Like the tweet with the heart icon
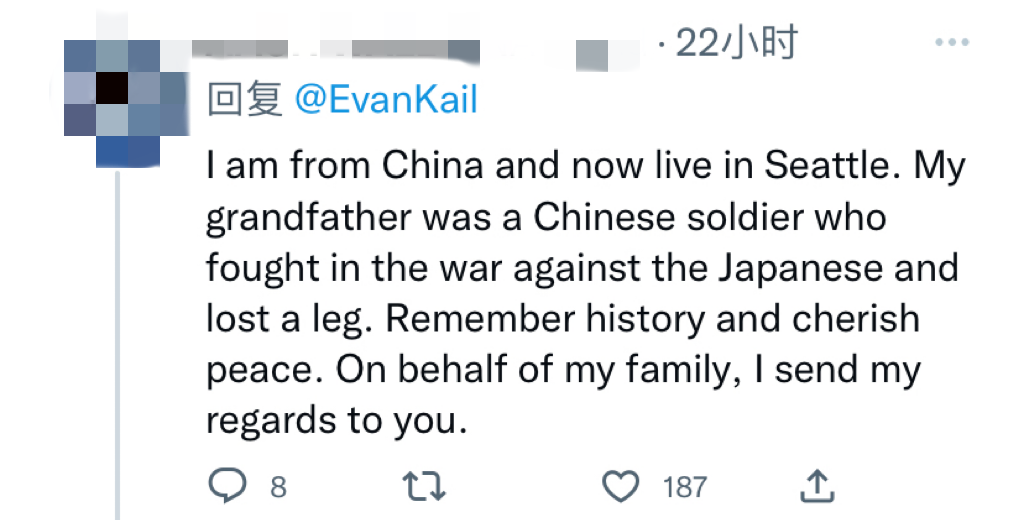Viewport: 1024px width, 520px height. (x=622, y=487)
